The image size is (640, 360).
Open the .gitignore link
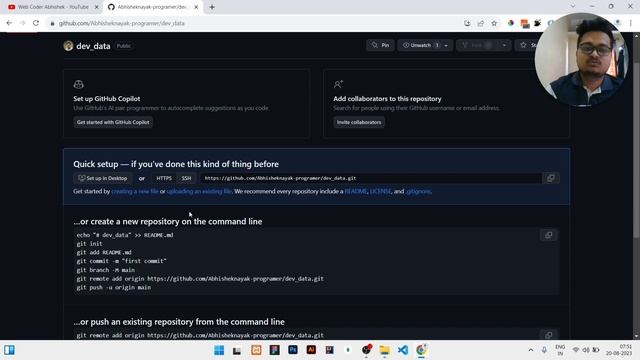pos(418,191)
